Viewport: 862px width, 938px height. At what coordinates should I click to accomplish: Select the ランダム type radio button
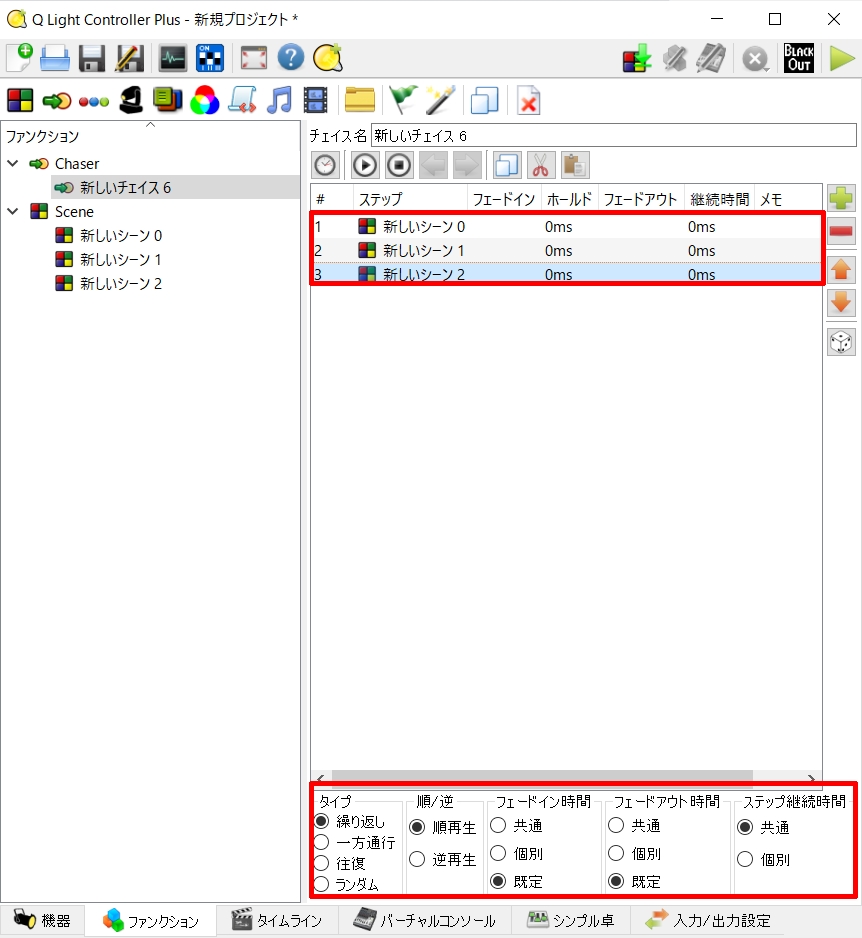[322, 884]
